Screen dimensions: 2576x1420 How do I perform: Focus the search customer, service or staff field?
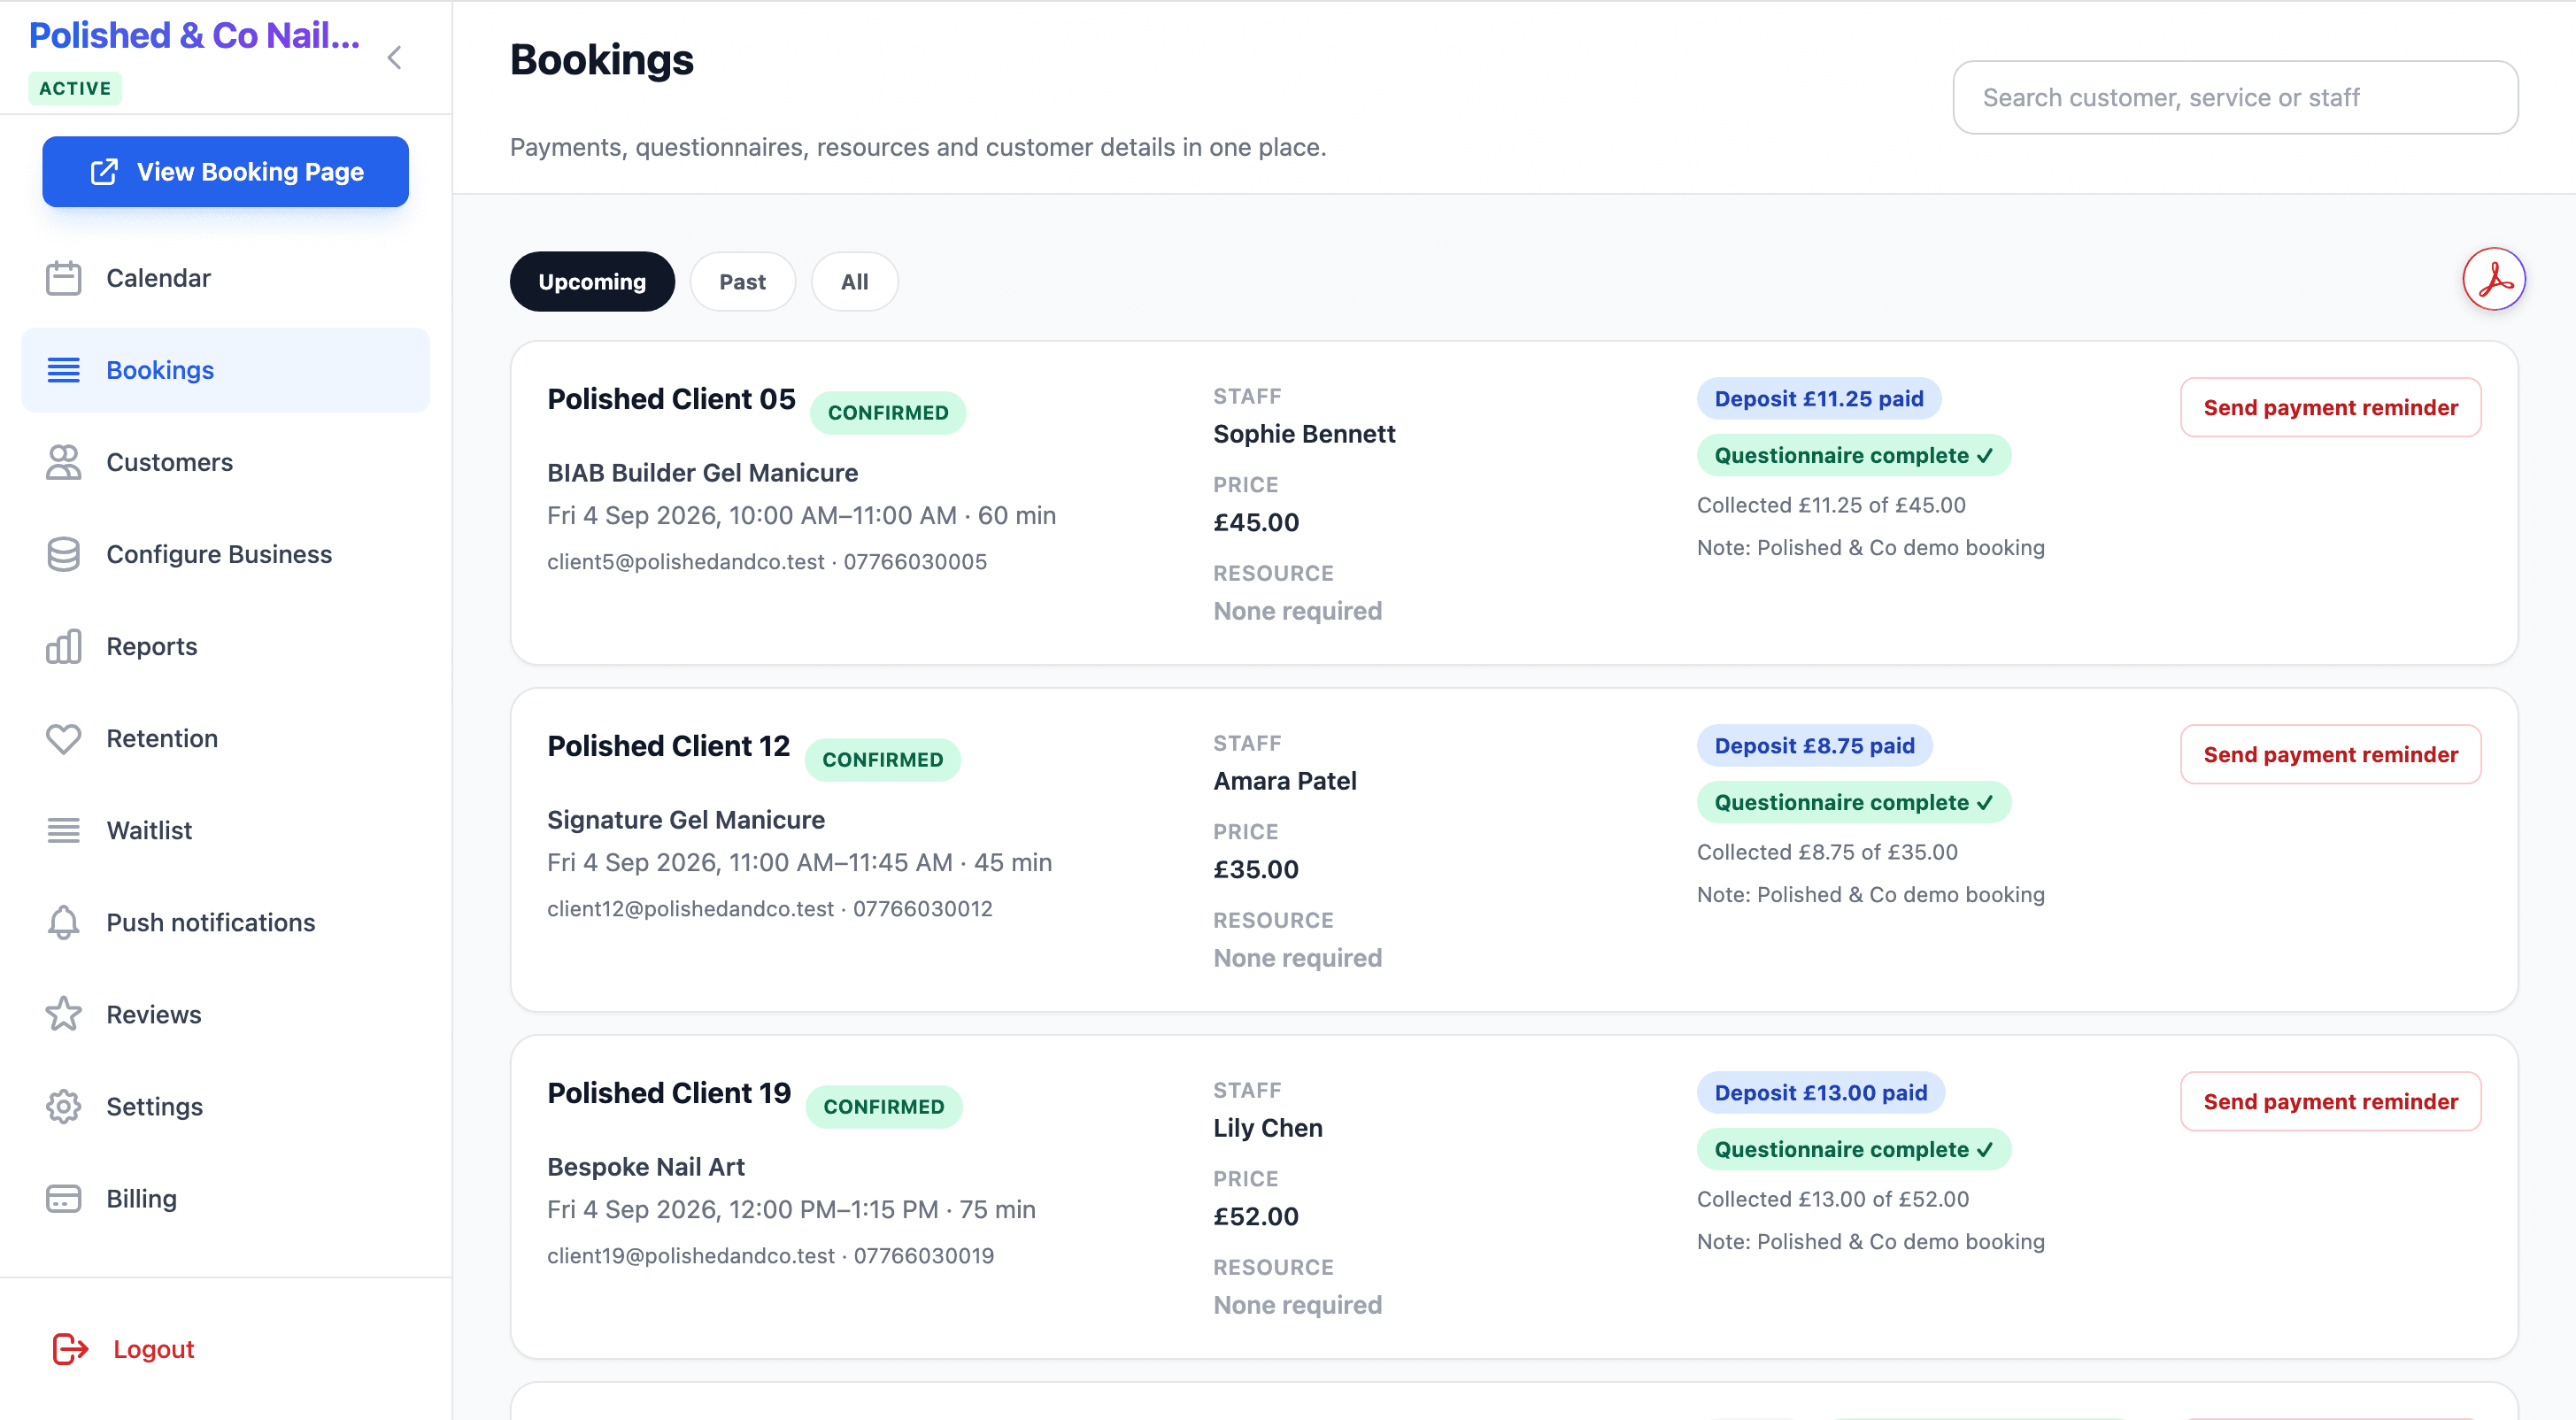[2235, 97]
